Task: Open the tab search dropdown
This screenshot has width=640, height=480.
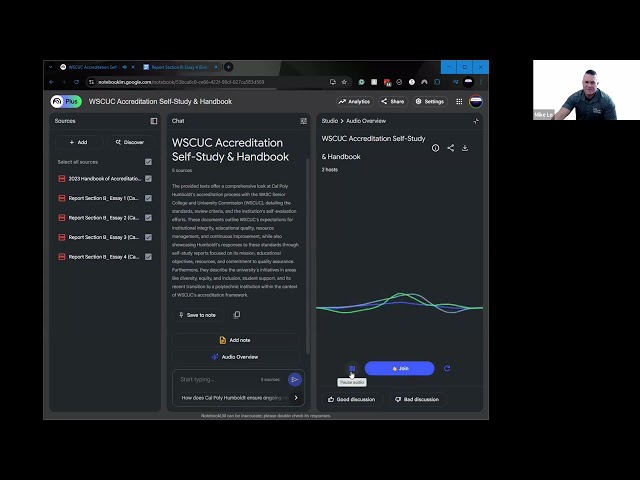Action: (50, 67)
